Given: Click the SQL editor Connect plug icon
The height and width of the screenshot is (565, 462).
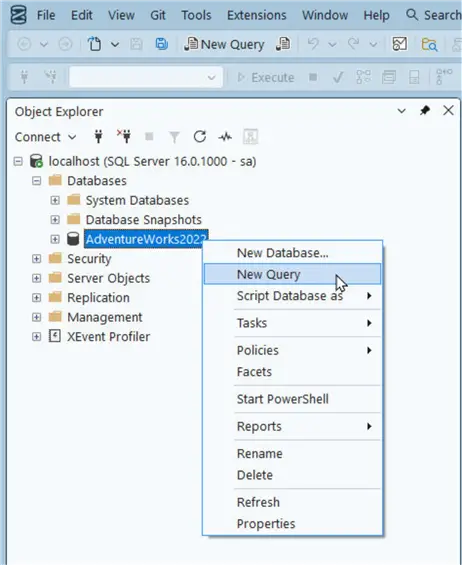Looking at the screenshot, I should [25, 77].
